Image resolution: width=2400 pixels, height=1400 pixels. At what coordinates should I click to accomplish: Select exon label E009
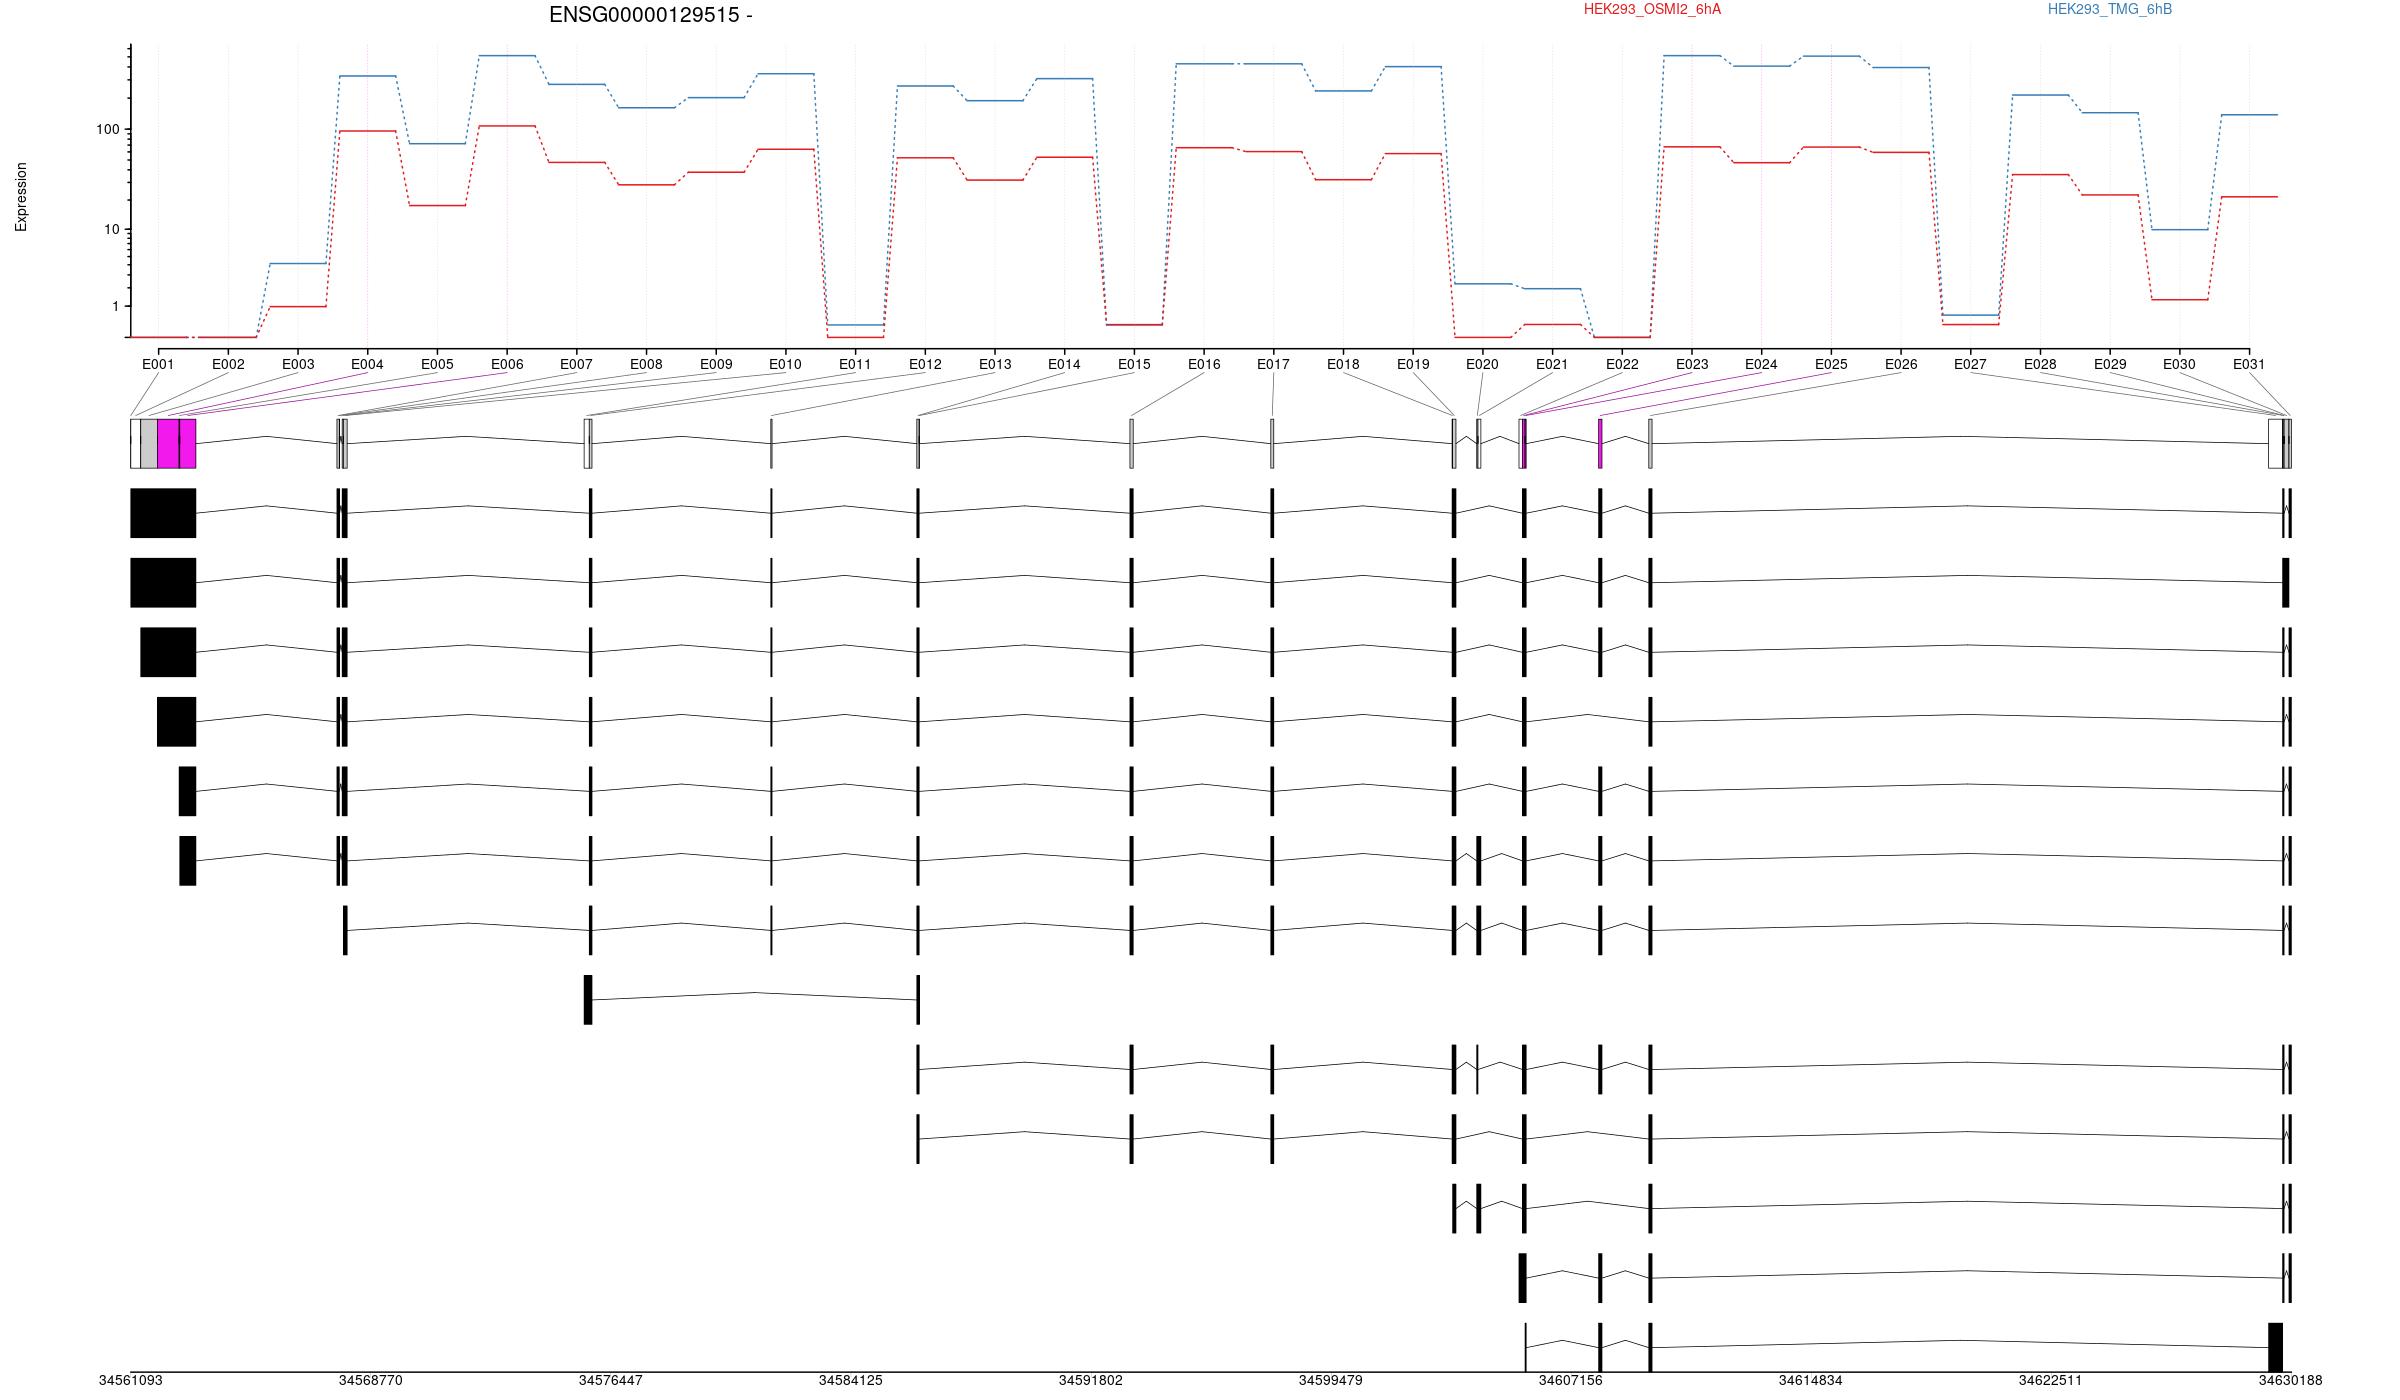(716, 364)
